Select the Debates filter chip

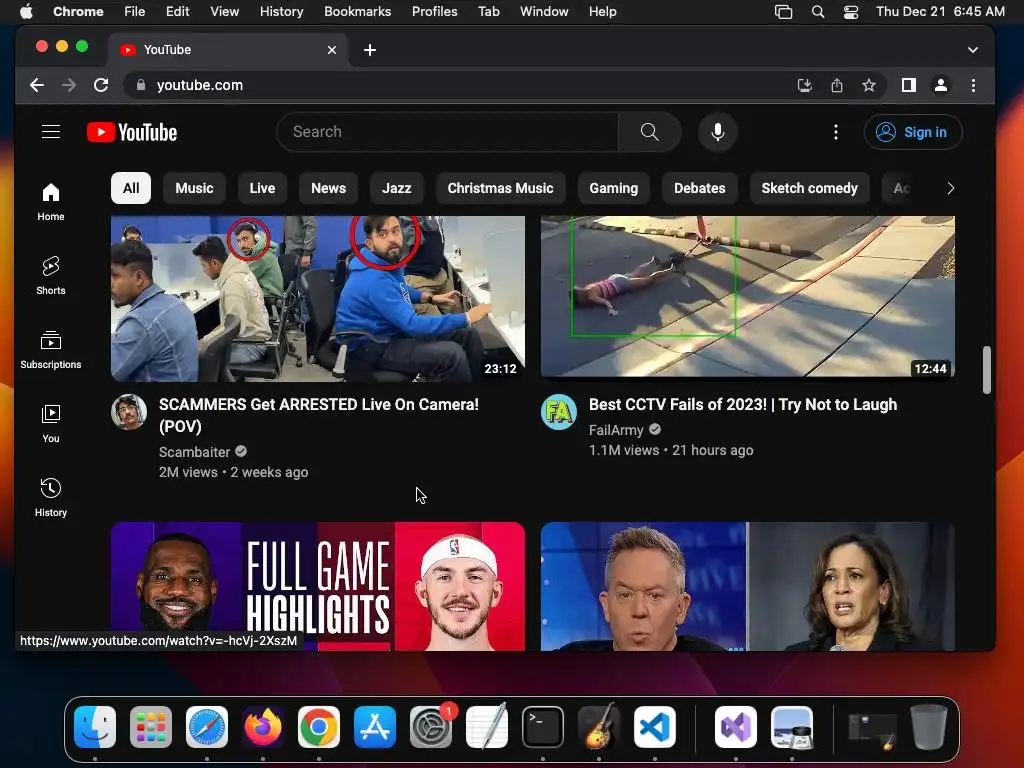699,188
